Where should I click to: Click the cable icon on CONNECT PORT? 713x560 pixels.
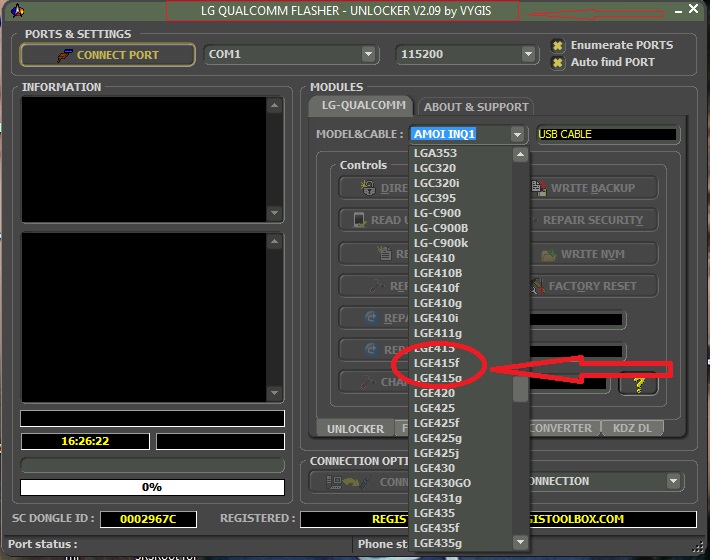point(64,55)
